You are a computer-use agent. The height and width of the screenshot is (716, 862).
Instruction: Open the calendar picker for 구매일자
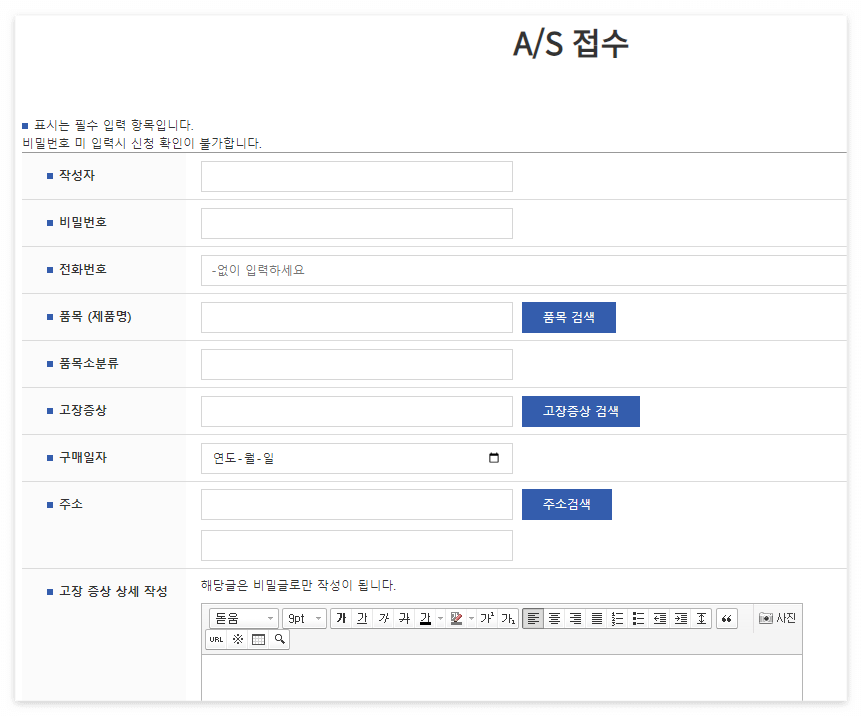[494, 458]
